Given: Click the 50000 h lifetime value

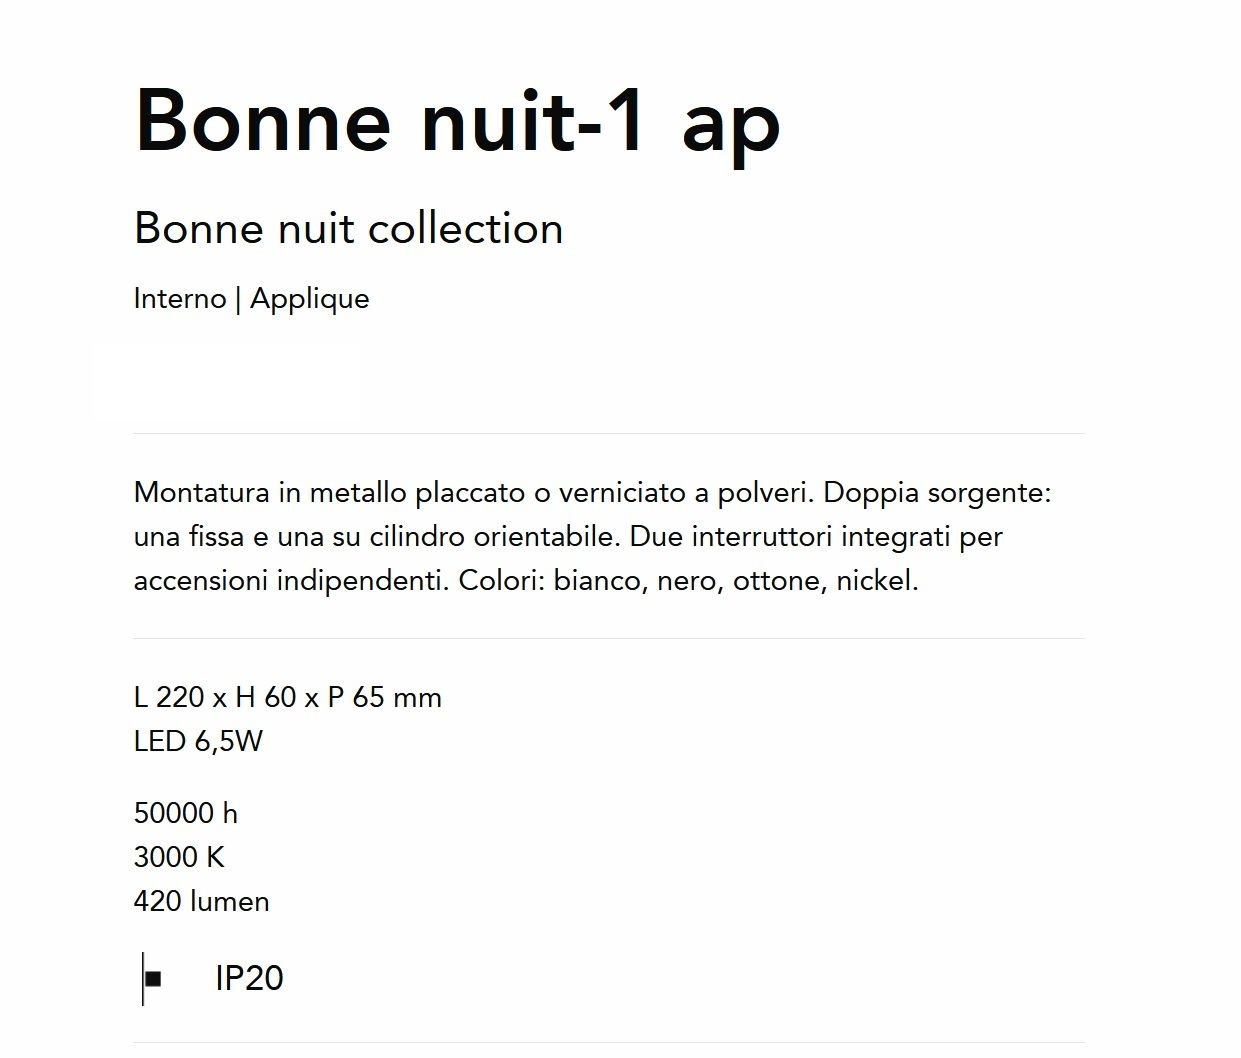Looking at the screenshot, I should coord(186,813).
